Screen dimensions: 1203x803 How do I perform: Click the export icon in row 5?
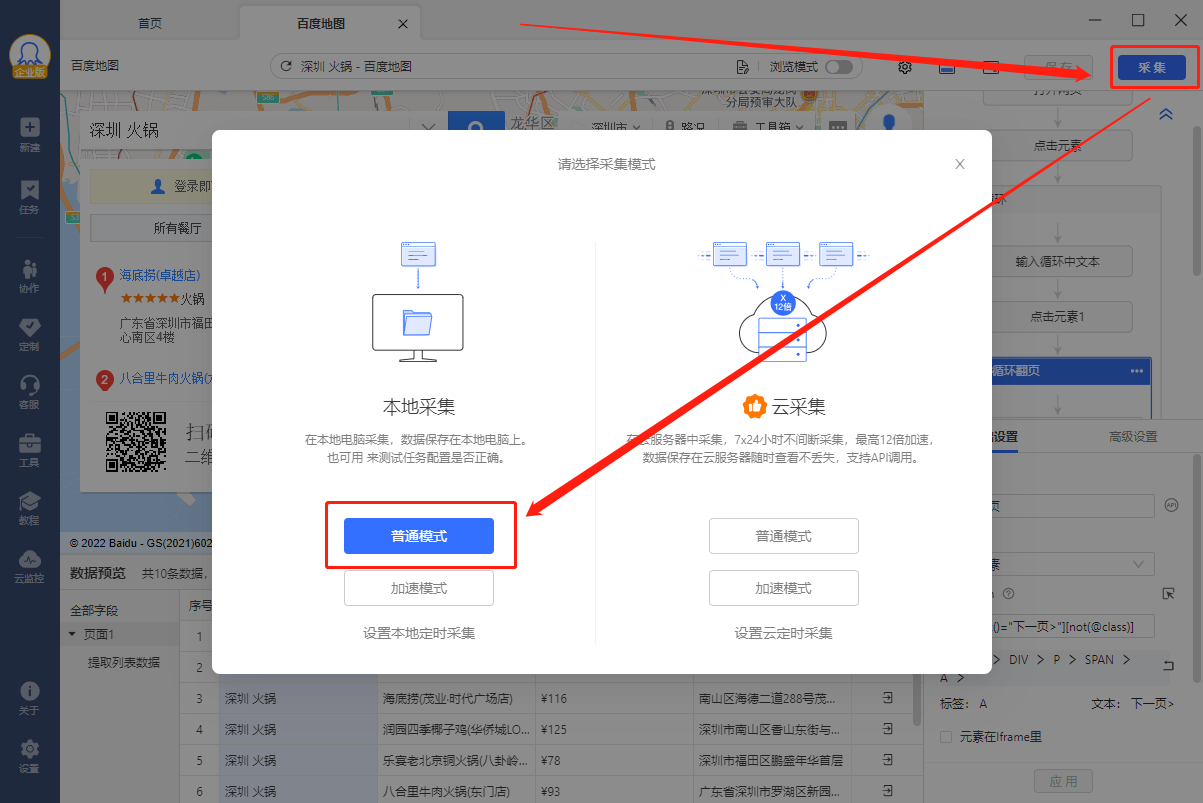(x=887, y=760)
